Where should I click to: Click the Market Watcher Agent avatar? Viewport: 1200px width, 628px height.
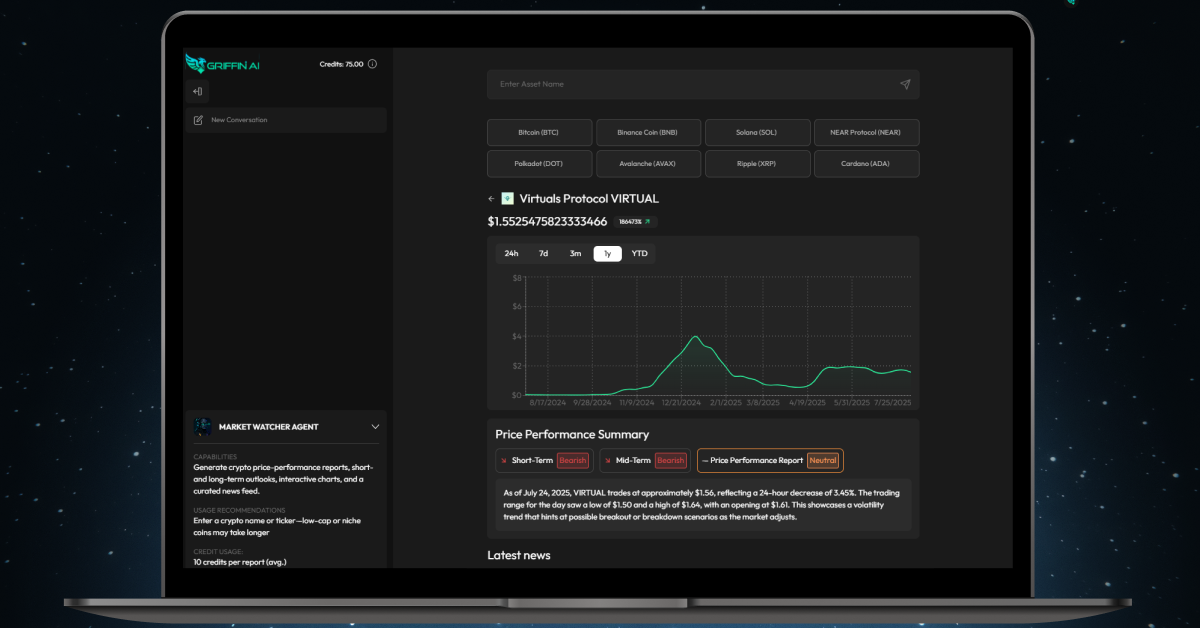pos(202,427)
